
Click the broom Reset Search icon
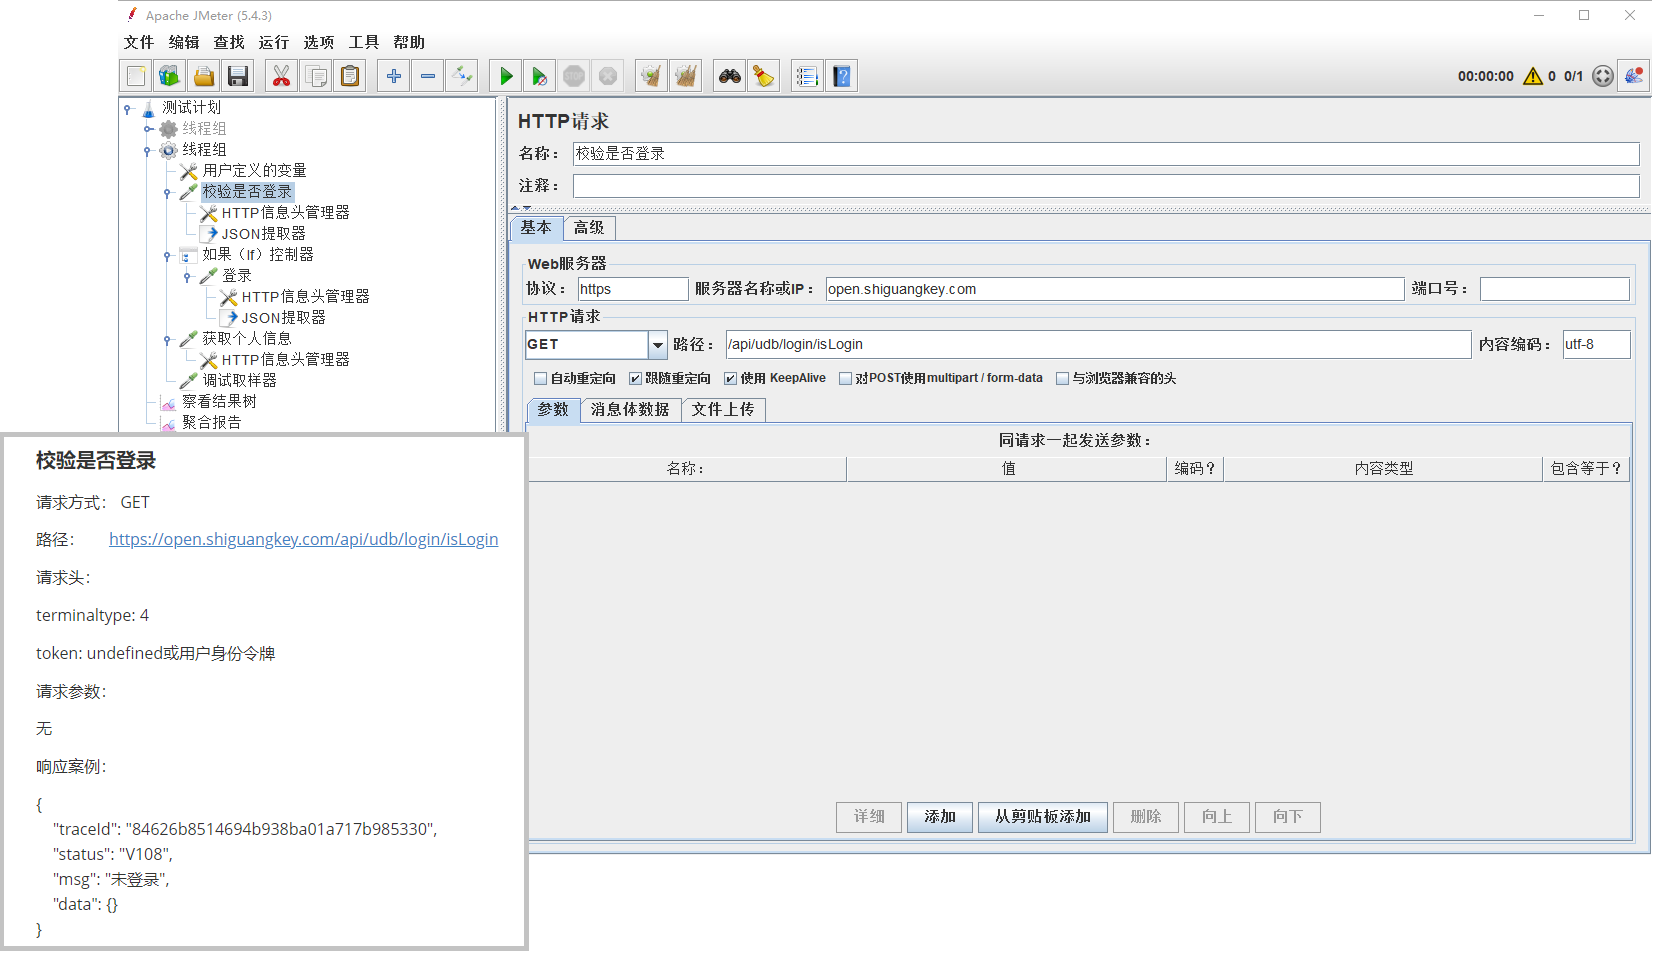(764, 76)
